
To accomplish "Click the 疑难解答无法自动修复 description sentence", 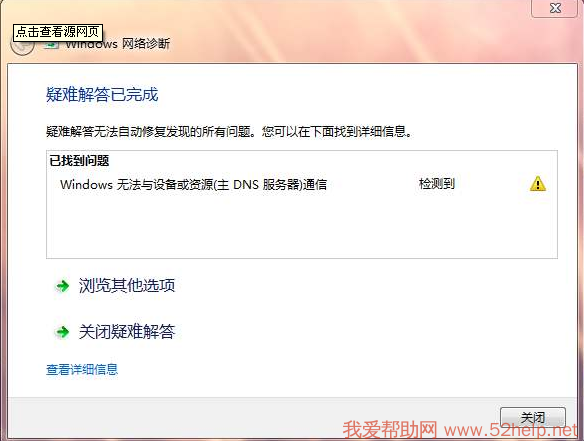I will pyautogui.click(x=229, y=131).
